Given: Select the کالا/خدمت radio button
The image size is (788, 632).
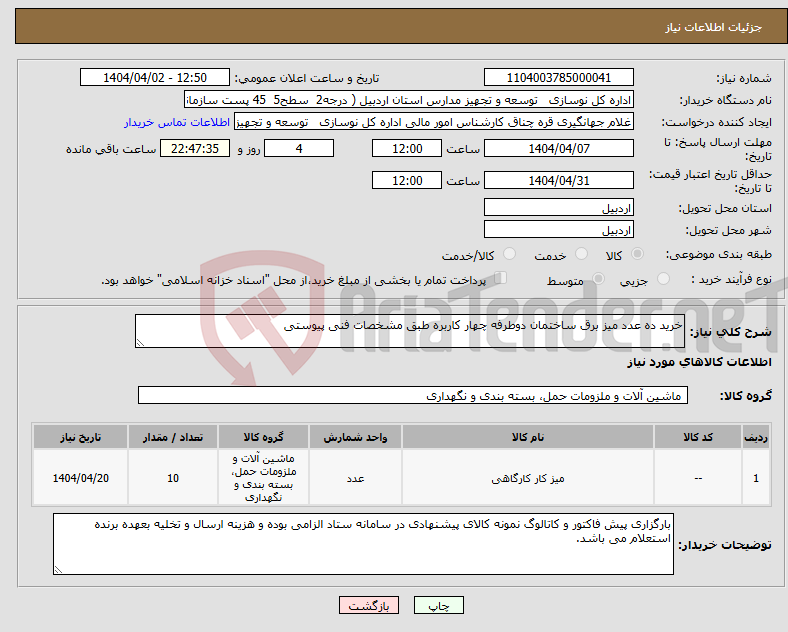Looking at the screenshot, I should tap(510, 254).
